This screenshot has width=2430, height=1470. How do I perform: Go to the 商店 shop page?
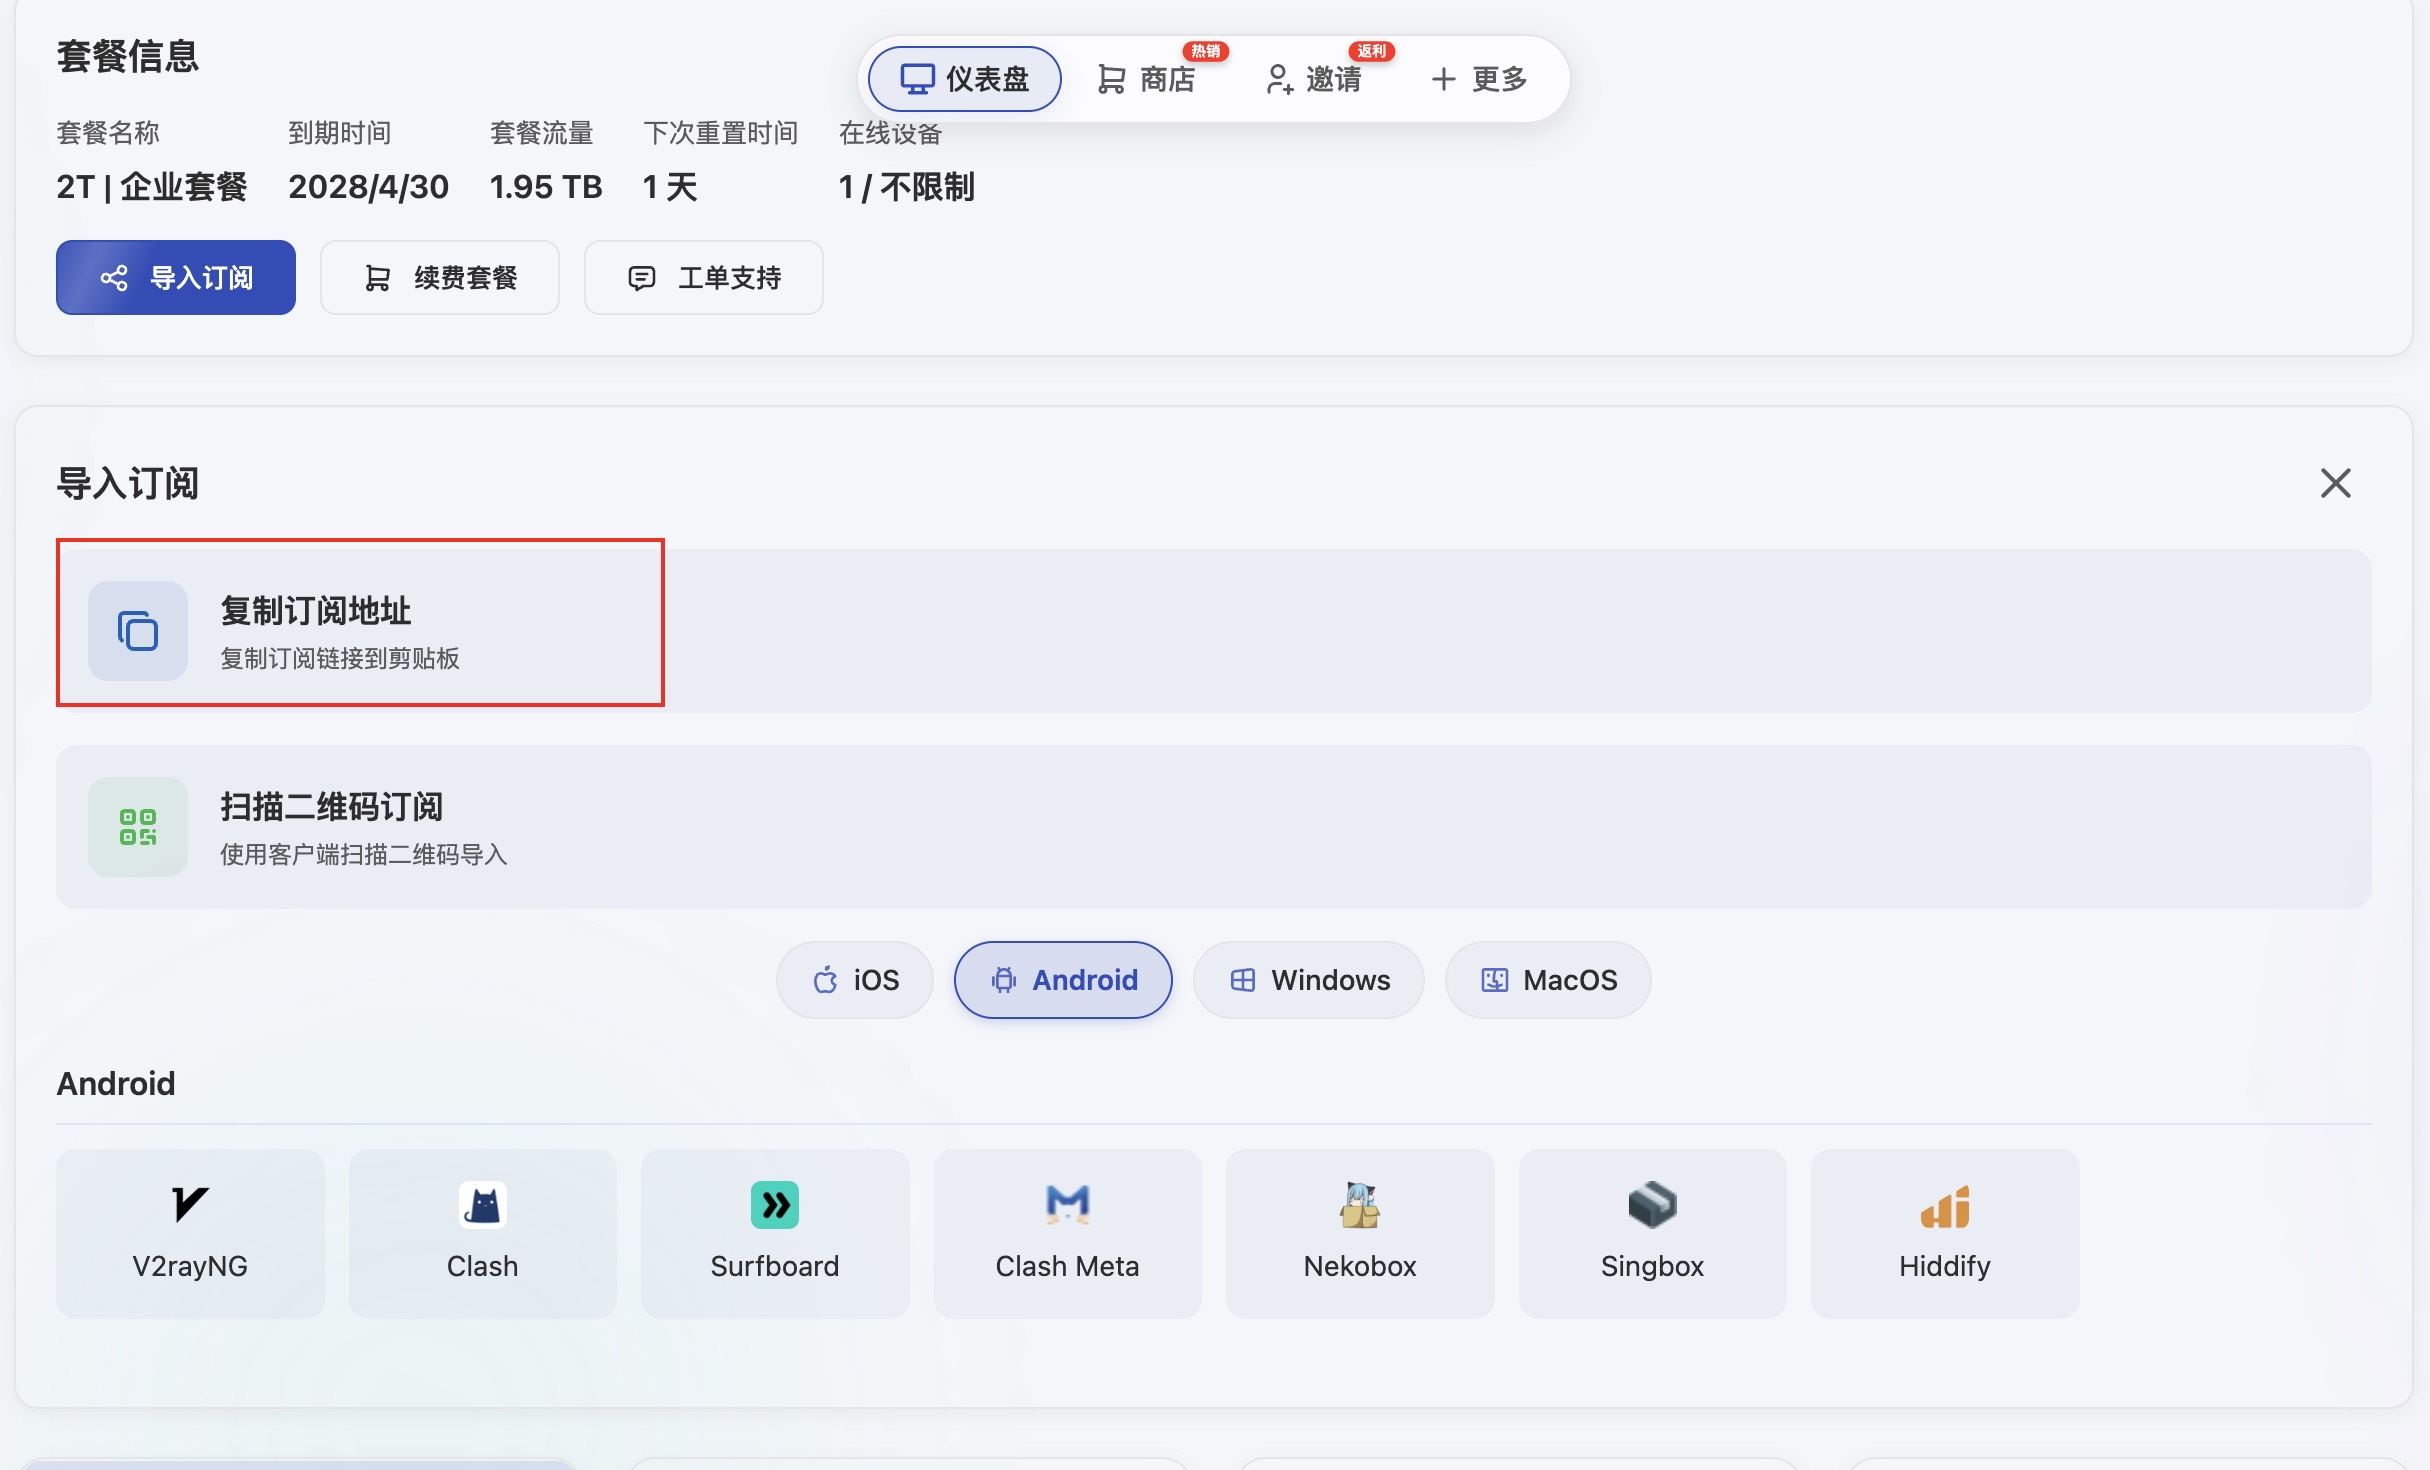1147,79
